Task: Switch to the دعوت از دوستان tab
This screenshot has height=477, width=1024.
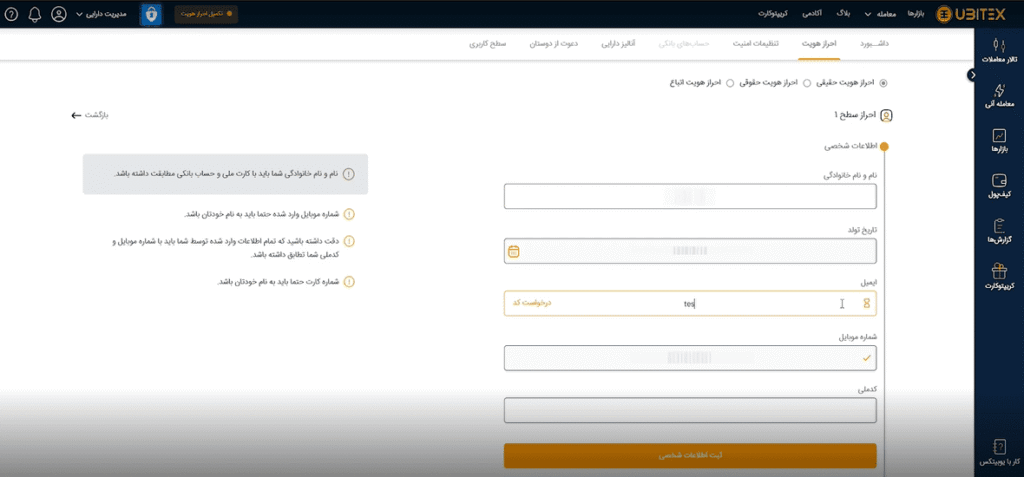Action: tap(554, 44)
